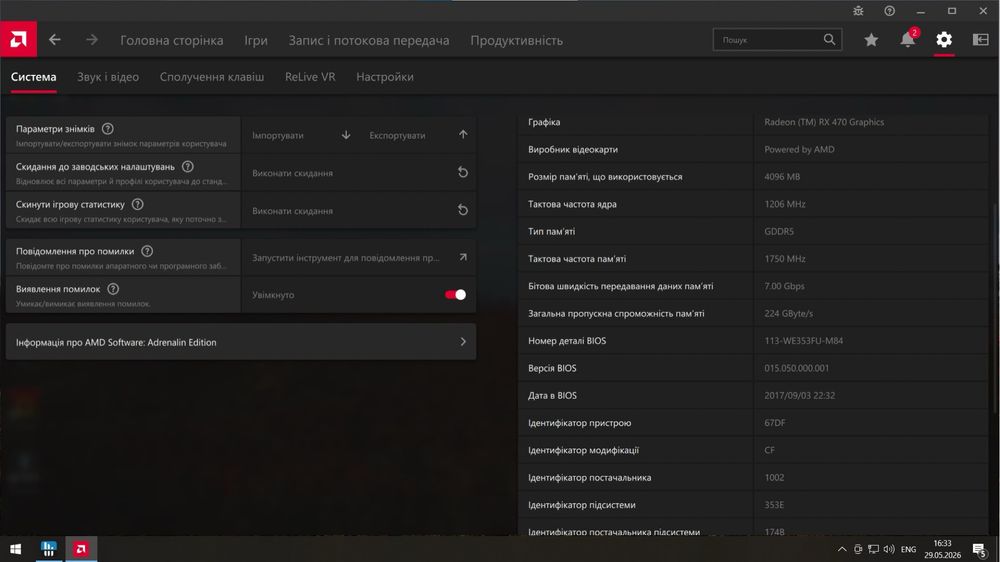Click the bug report icon in title bar
Image resolution: width=1000 pixels, height=562 pixels.
coord(858,11)
